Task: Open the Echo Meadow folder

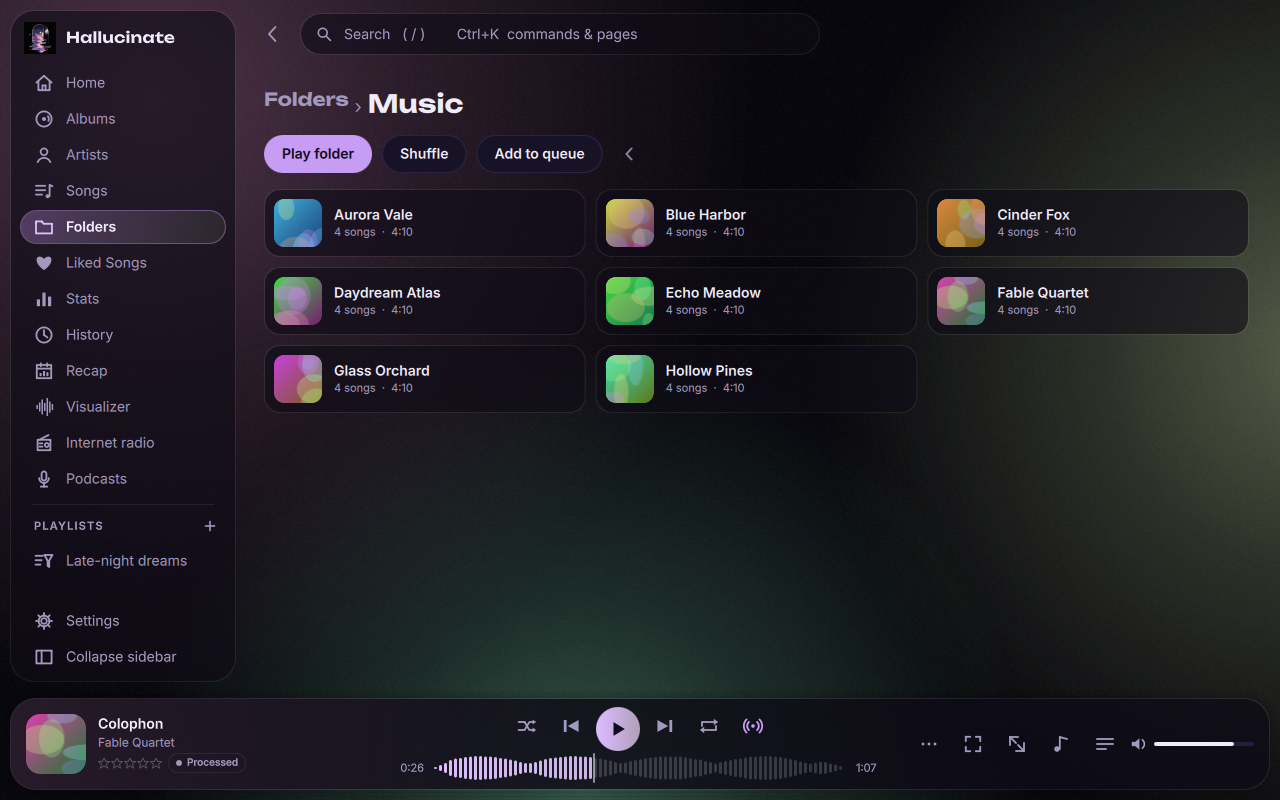Action: click(x=756, y=301)
